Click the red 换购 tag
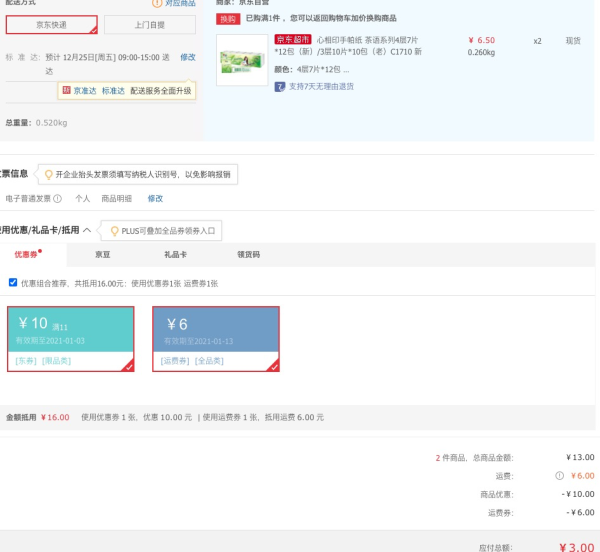The width and height of the screenshot is (600, 552). [228, 19]
